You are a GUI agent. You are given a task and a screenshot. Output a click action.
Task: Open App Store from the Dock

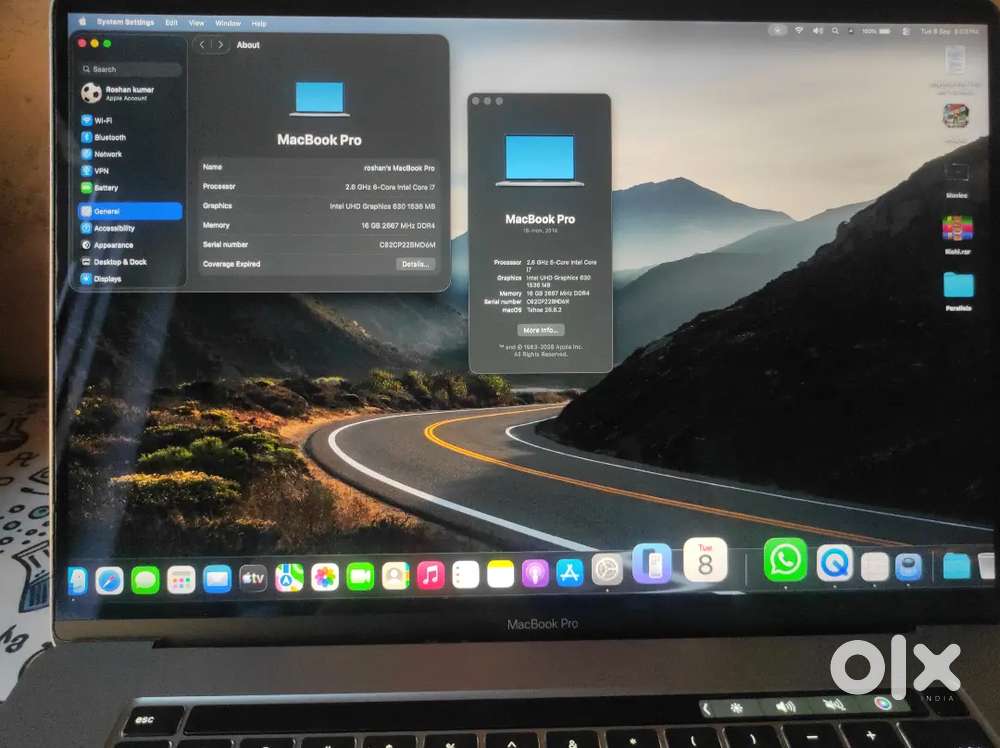click(x=570, y=573)
